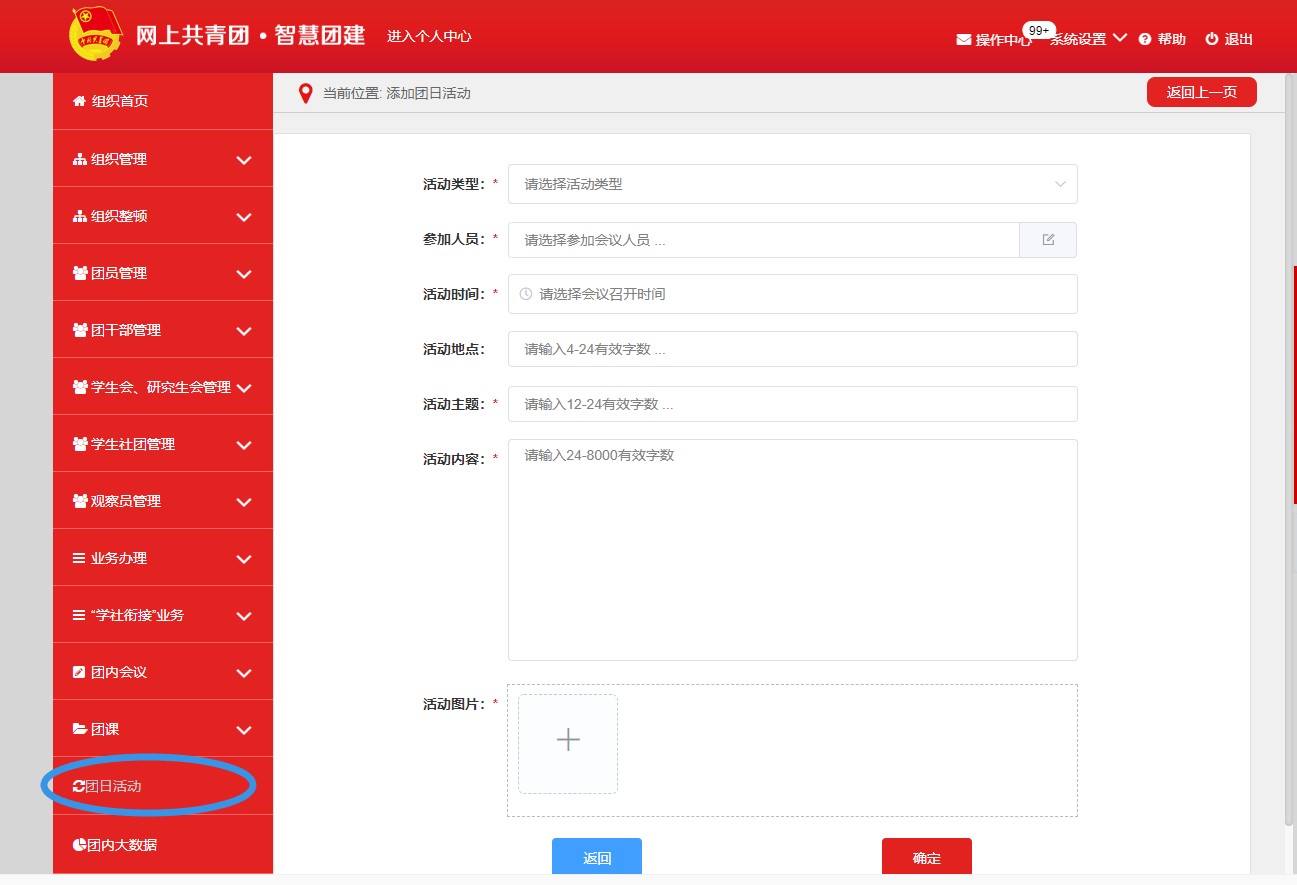
Task: Focus the 活动地点 input field
Action: (792, 349)
